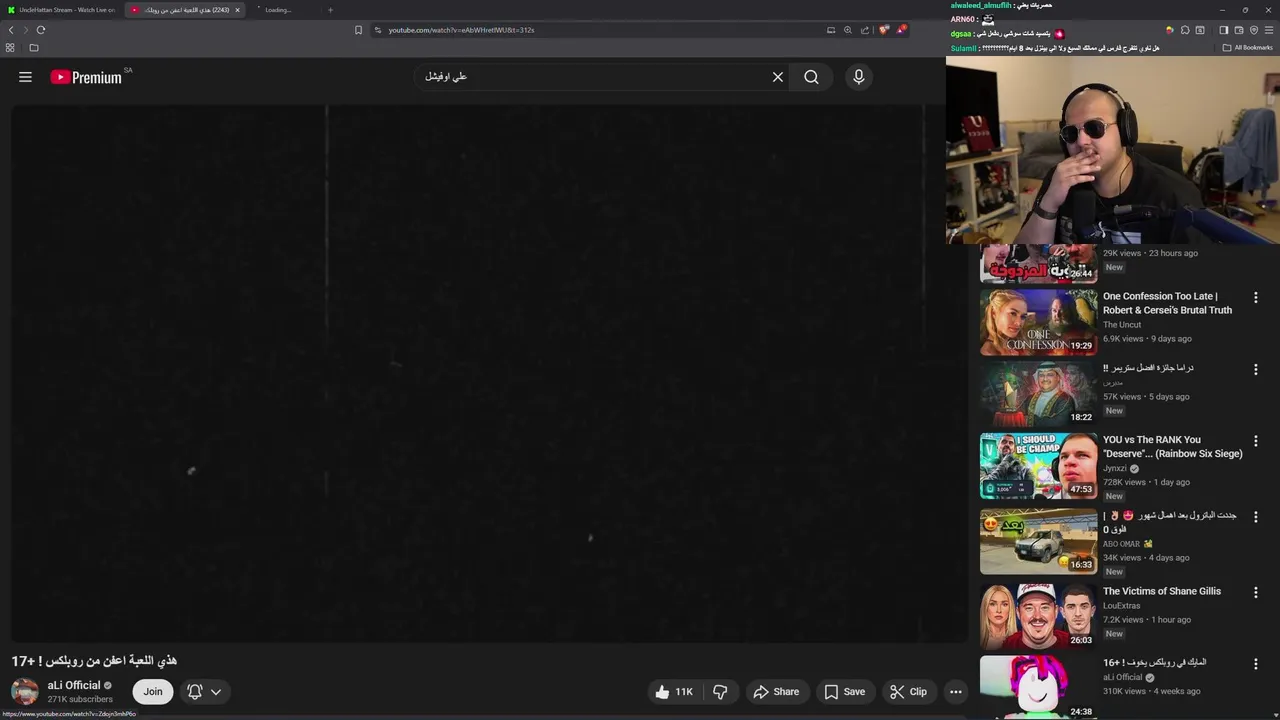Open options for the 310K views aLi Official video

(x=1256, y=664)
